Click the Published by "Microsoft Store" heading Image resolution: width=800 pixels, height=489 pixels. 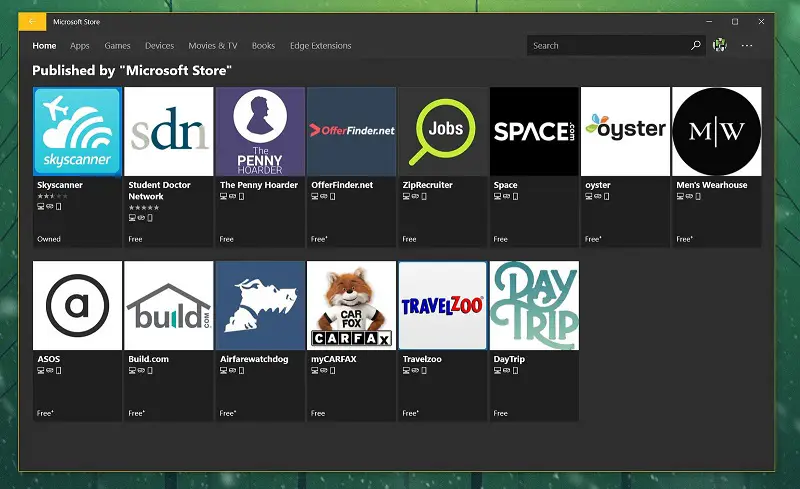(x=132, y=70)
